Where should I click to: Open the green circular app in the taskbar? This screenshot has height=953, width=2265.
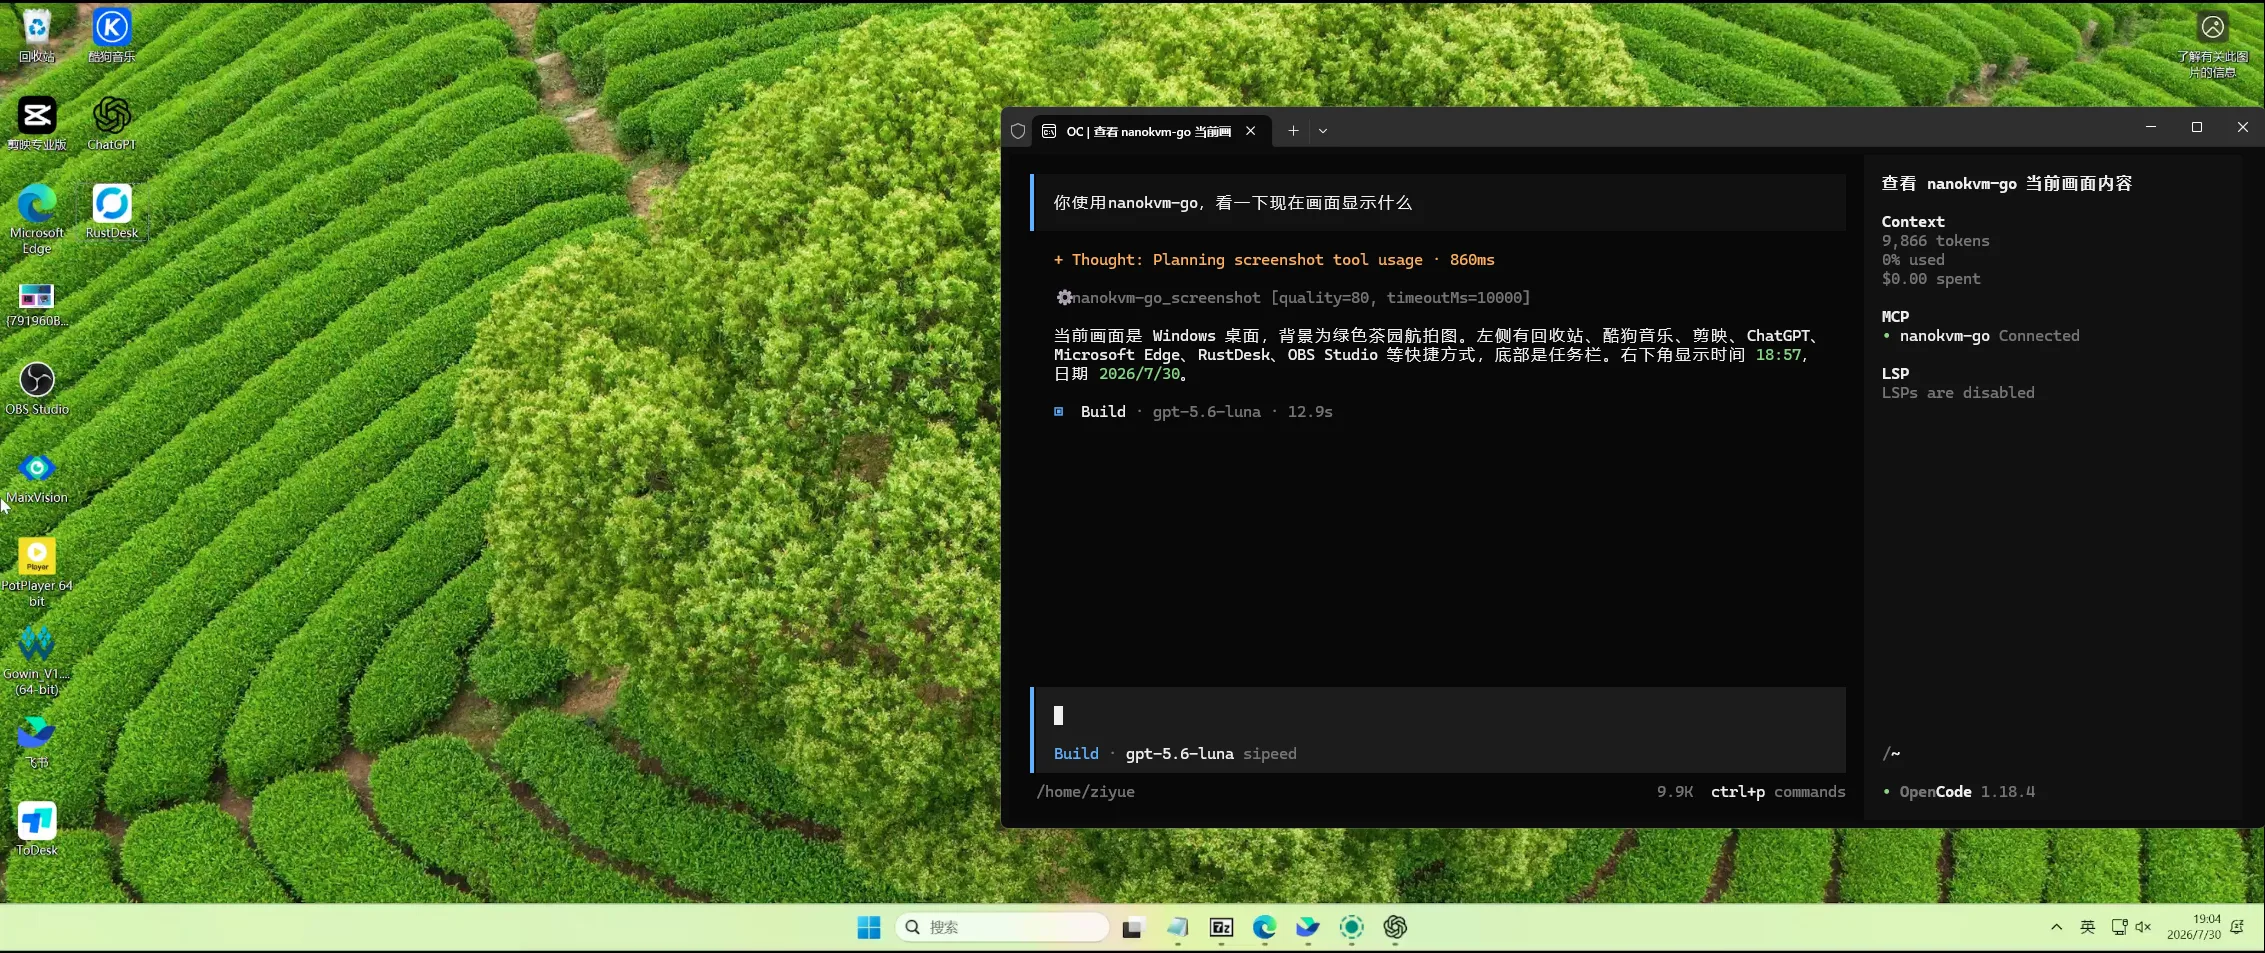[1352, 928]
